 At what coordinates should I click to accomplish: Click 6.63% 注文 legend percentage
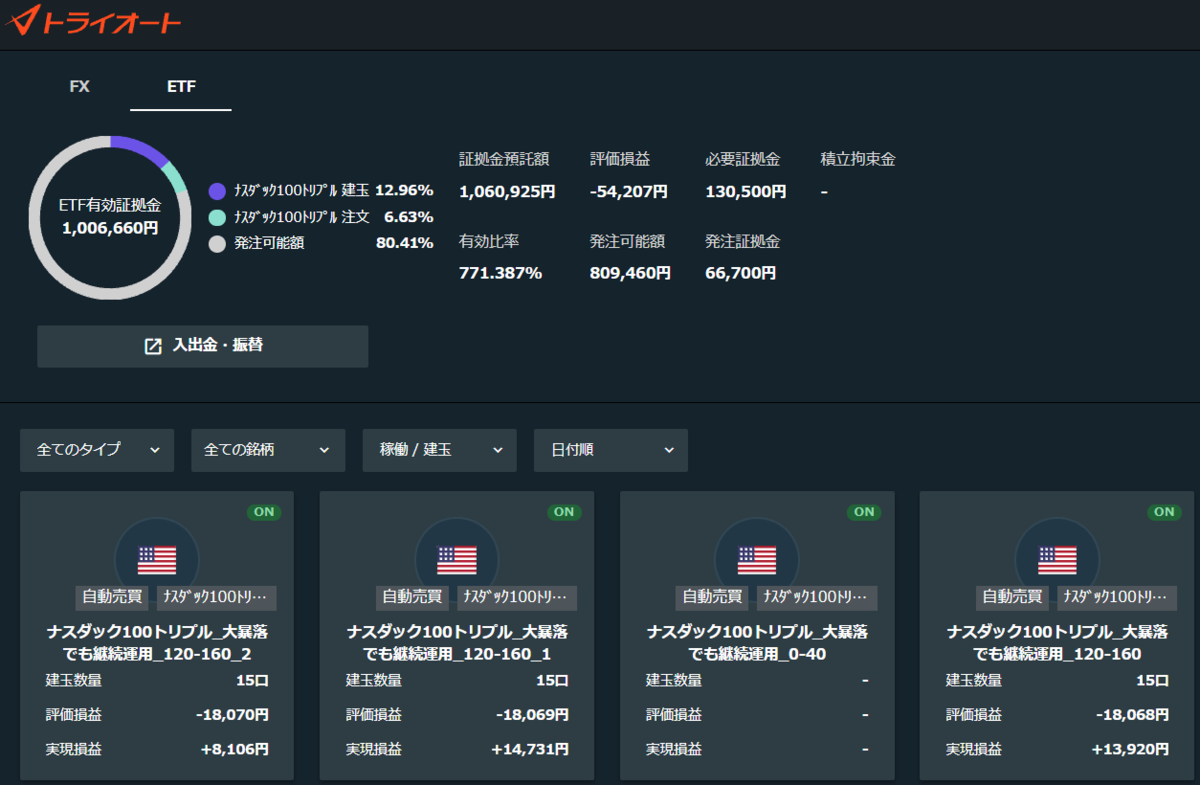[408, 217]
